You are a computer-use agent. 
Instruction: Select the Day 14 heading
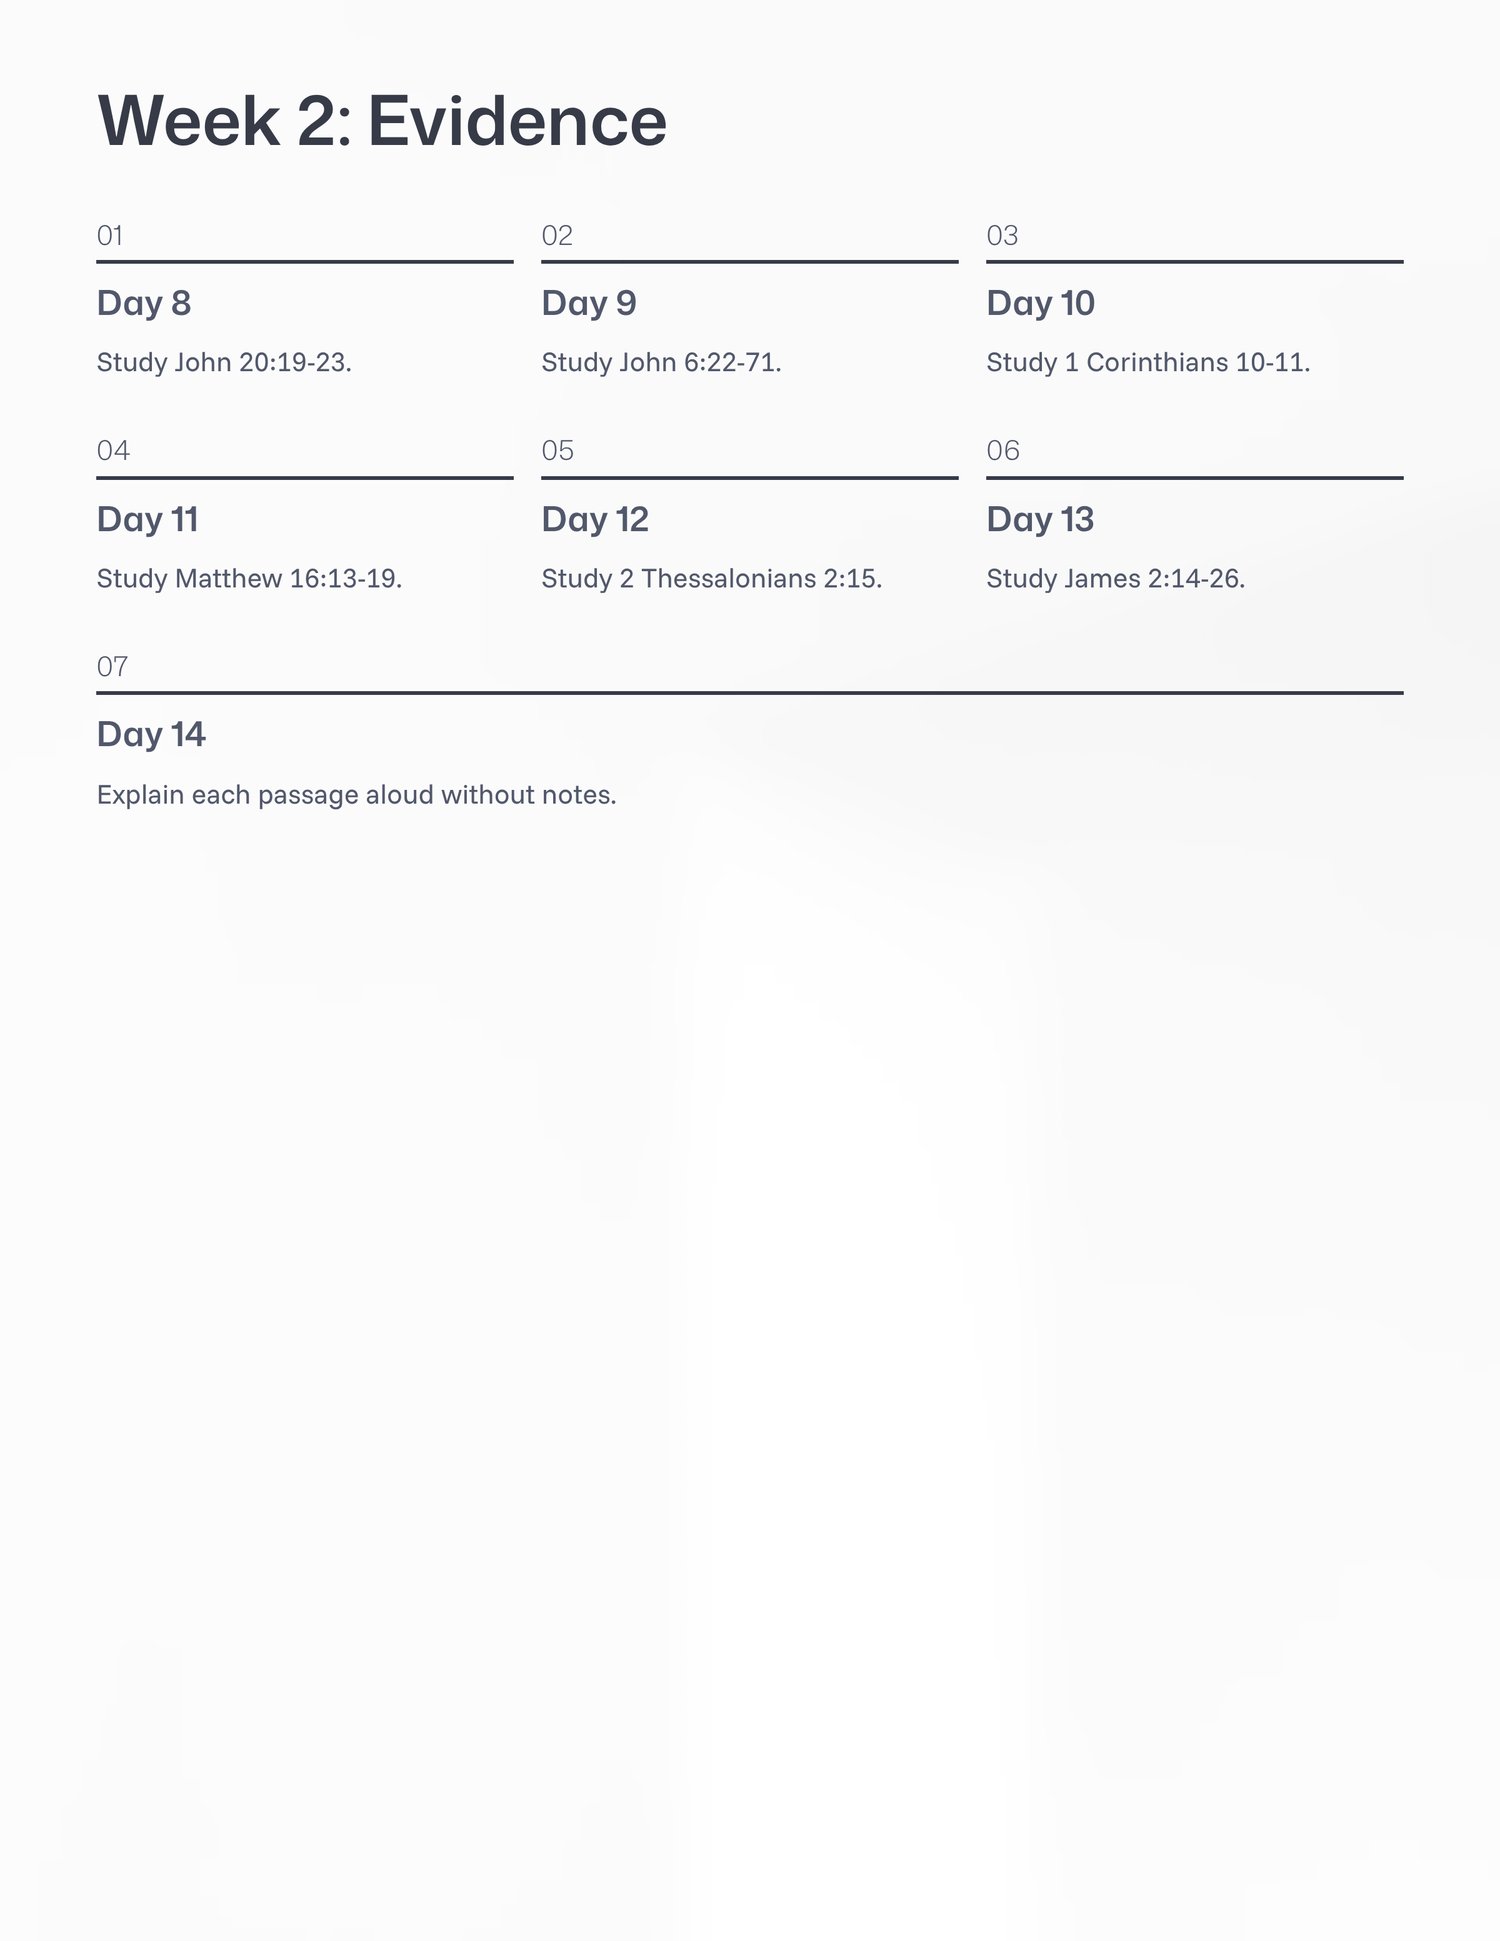pos(151,734)
